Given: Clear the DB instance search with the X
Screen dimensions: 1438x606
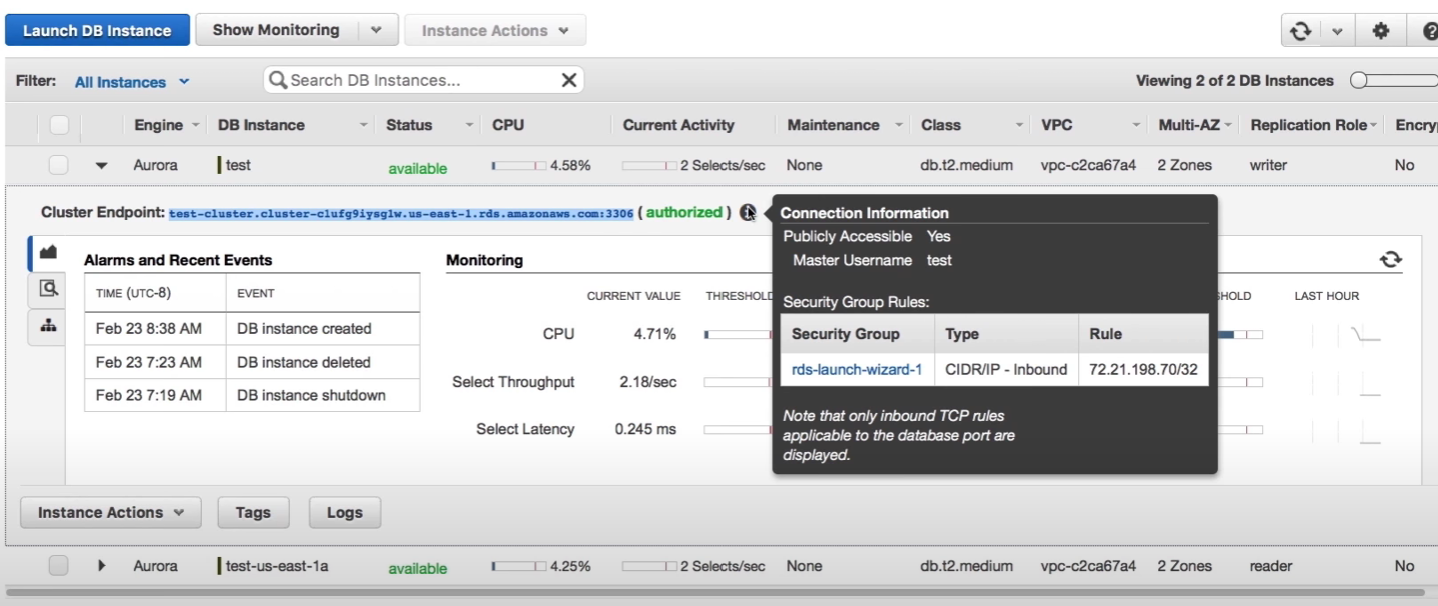Looking at the screenshot, I should (x=568, y=79).
